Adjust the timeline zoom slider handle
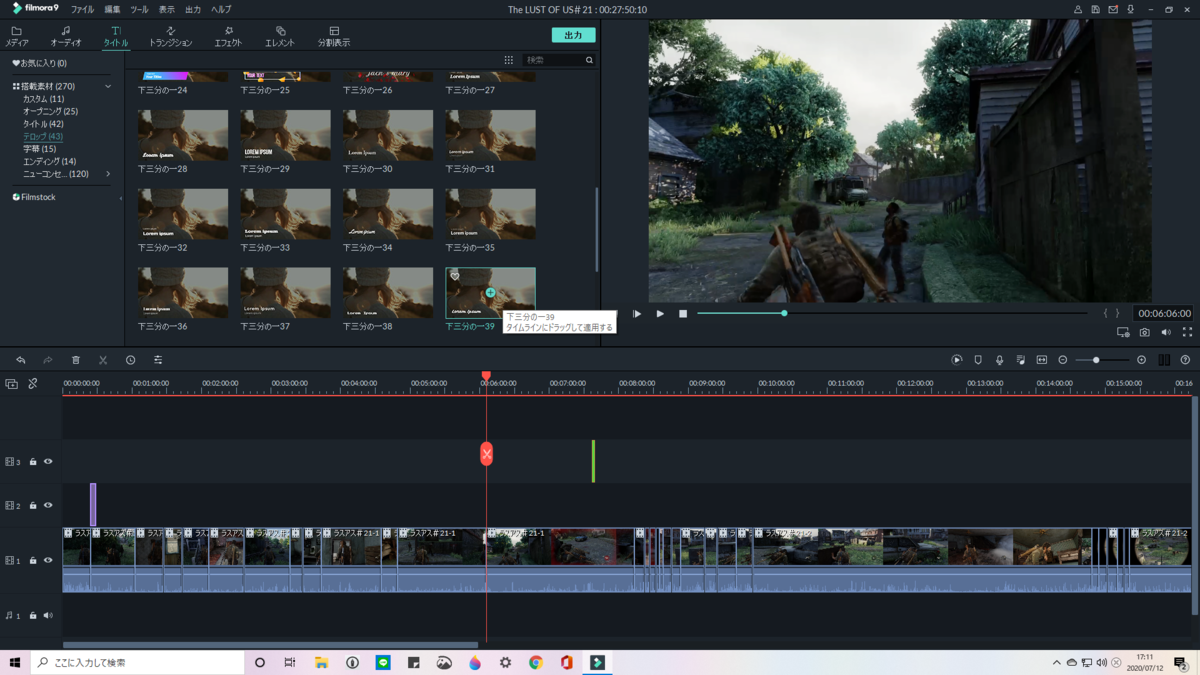The height and width of the screenshot is (675, 1200). (x=1096, y=360)
